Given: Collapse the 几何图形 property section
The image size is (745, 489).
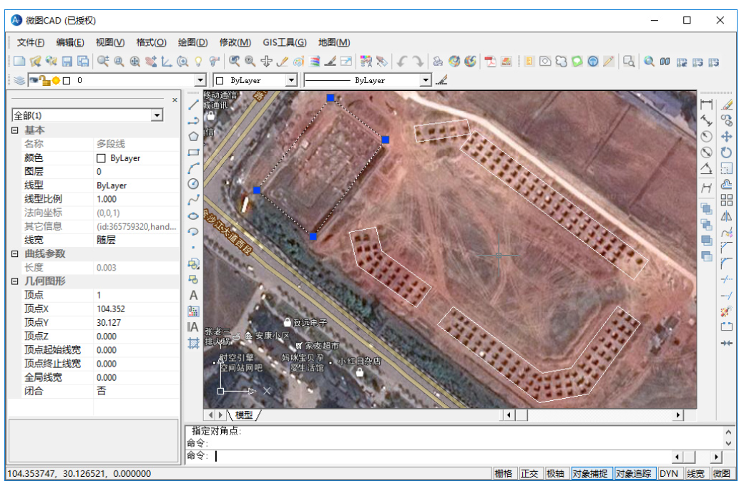Looking at the screenshot, I should 14,282.
